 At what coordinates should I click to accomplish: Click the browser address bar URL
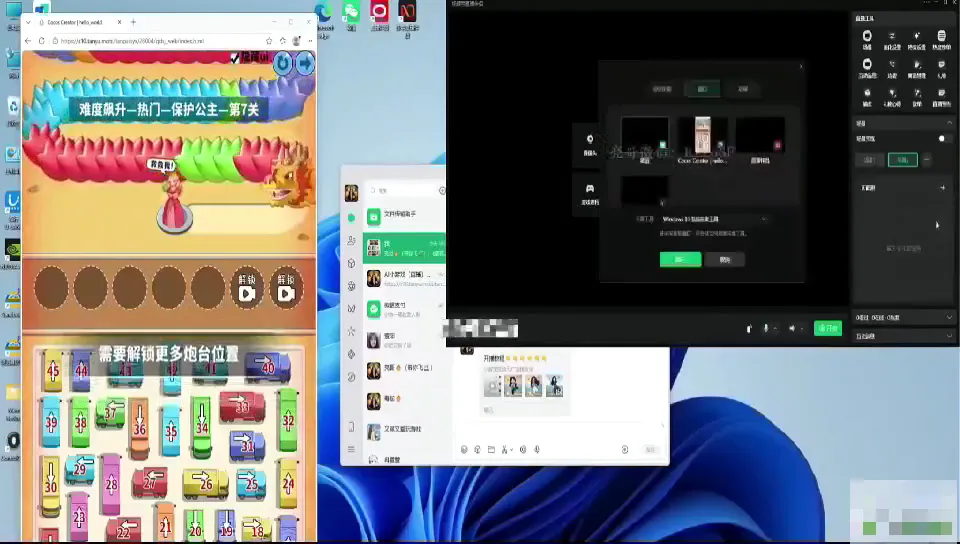[x=132, y=41]
